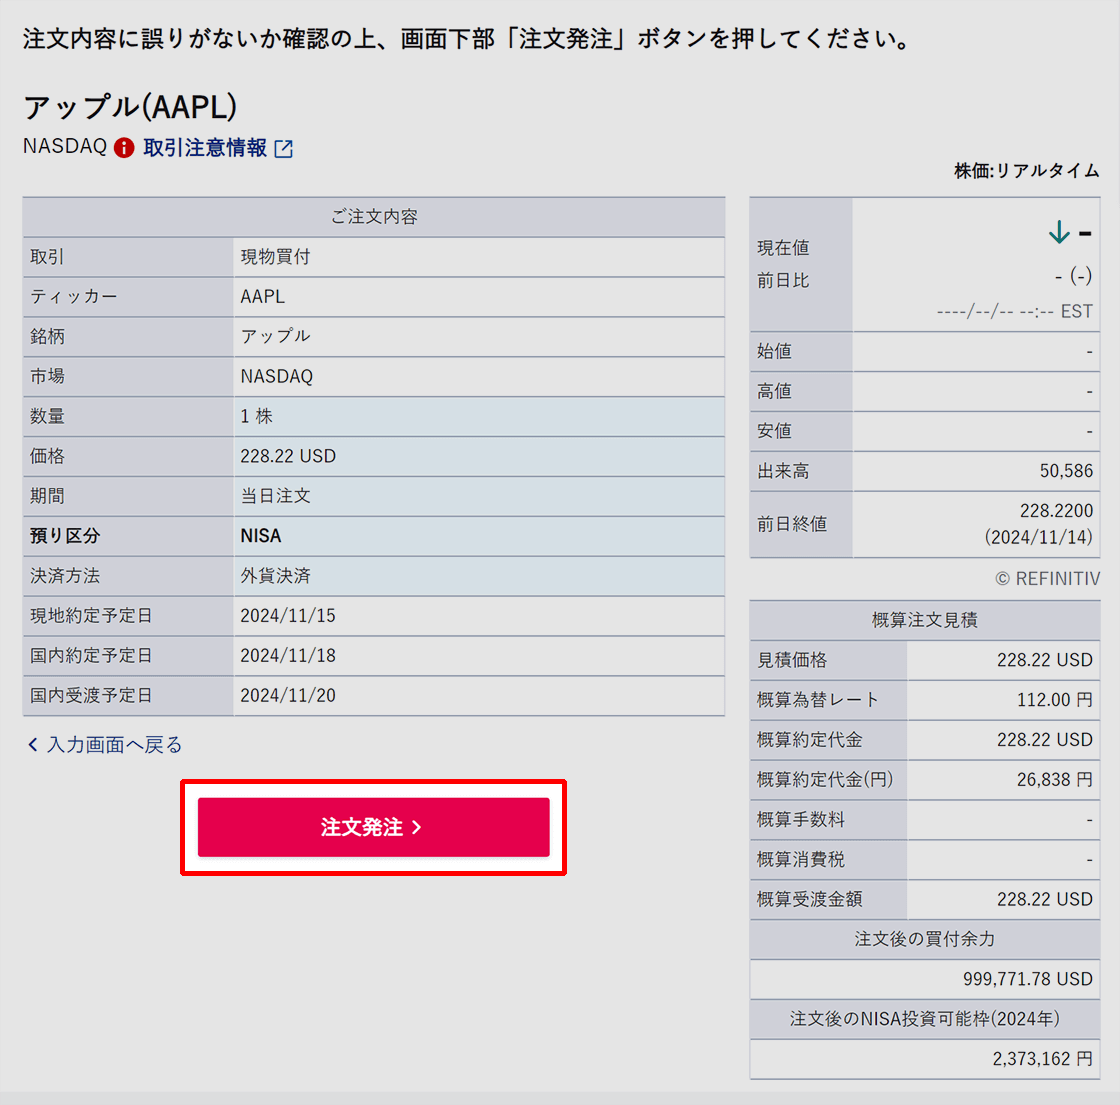
Task: Click the 228.22 USD value beside 見積価格
Action: coord(1045,660)
